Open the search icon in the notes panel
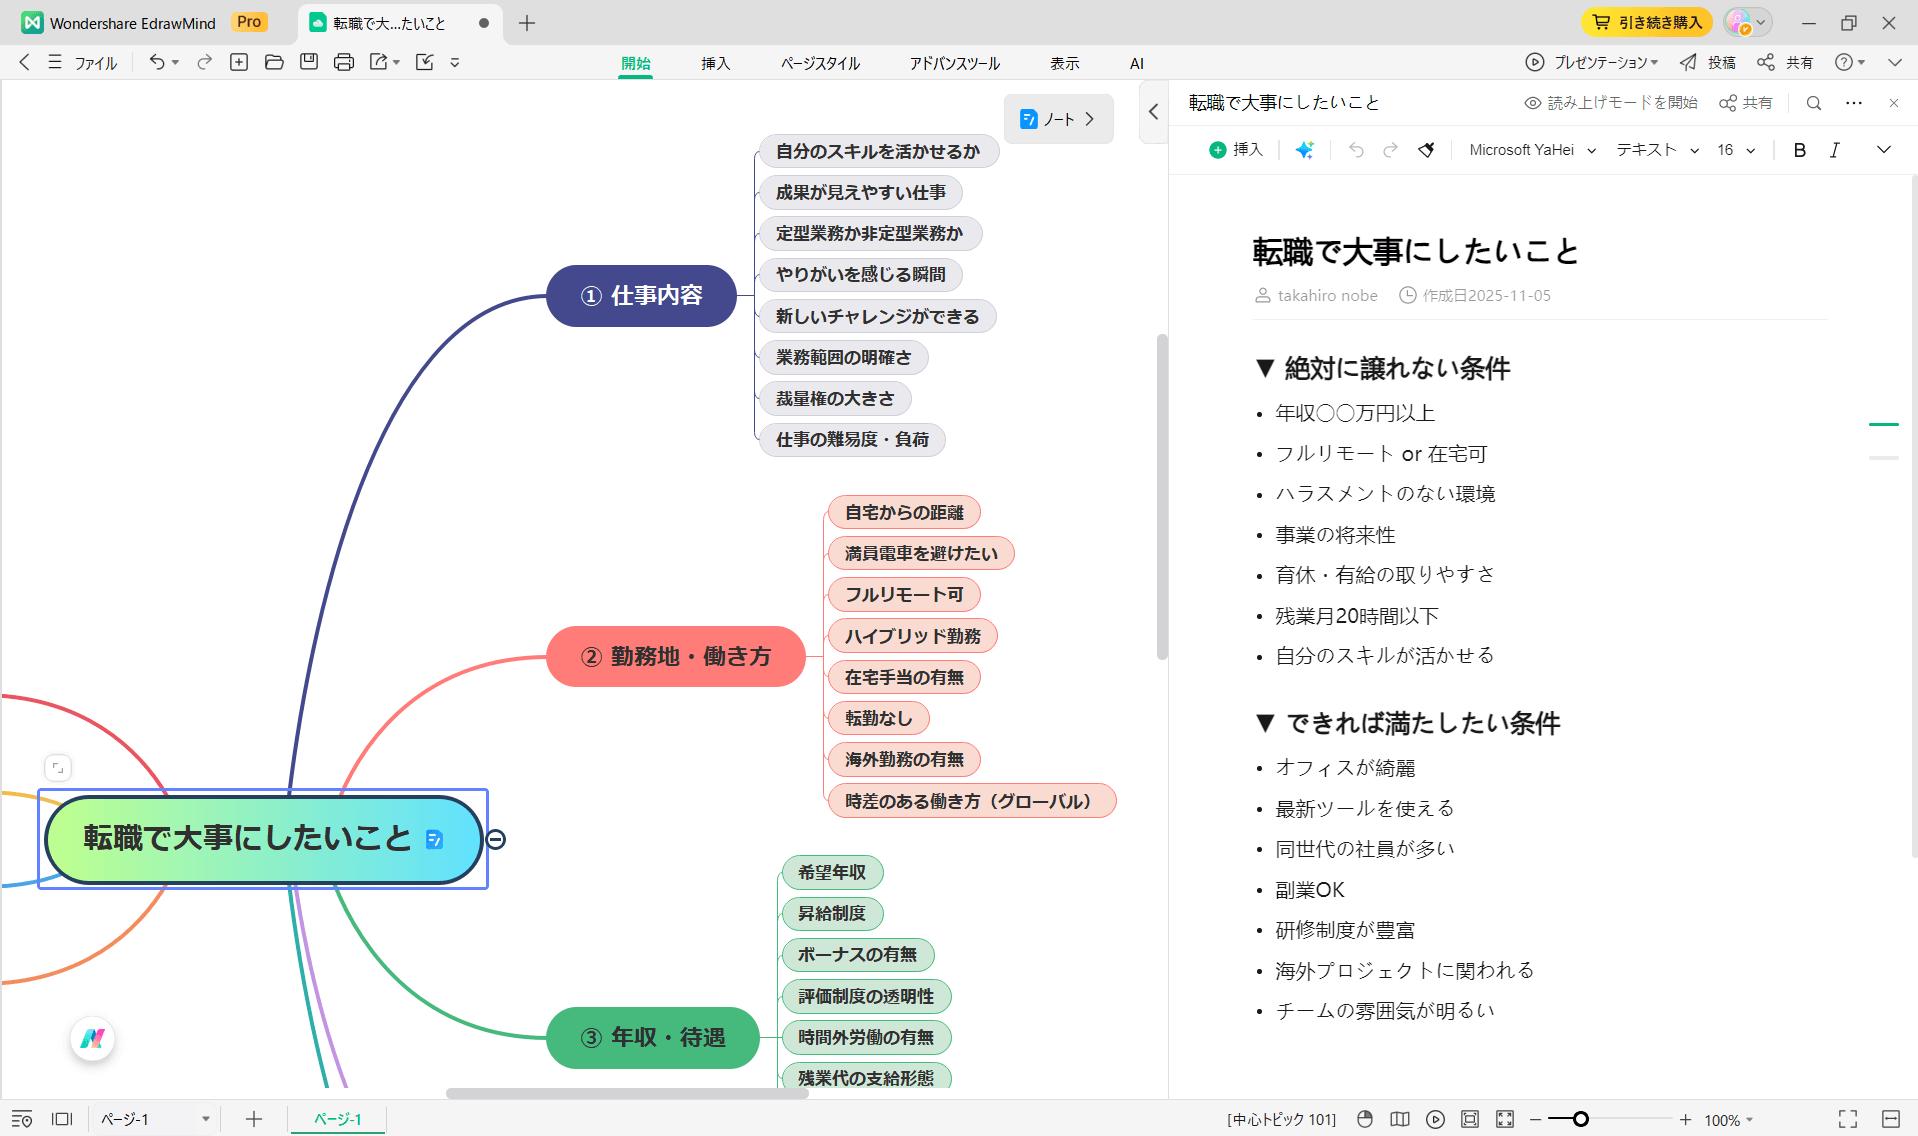 pos(1813,102)
